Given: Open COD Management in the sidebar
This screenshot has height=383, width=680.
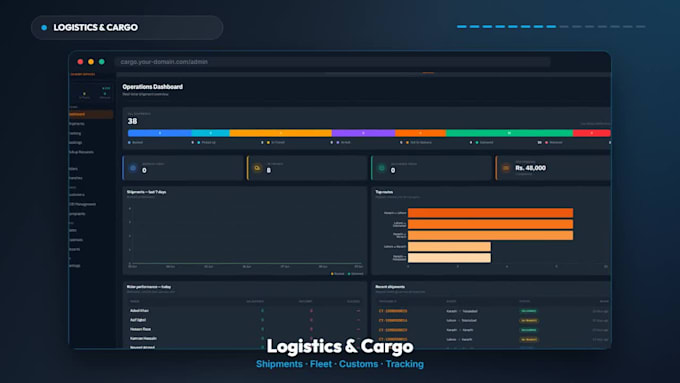Looking at the screenshot, I should pyautogui.click(x=82, y=204).
